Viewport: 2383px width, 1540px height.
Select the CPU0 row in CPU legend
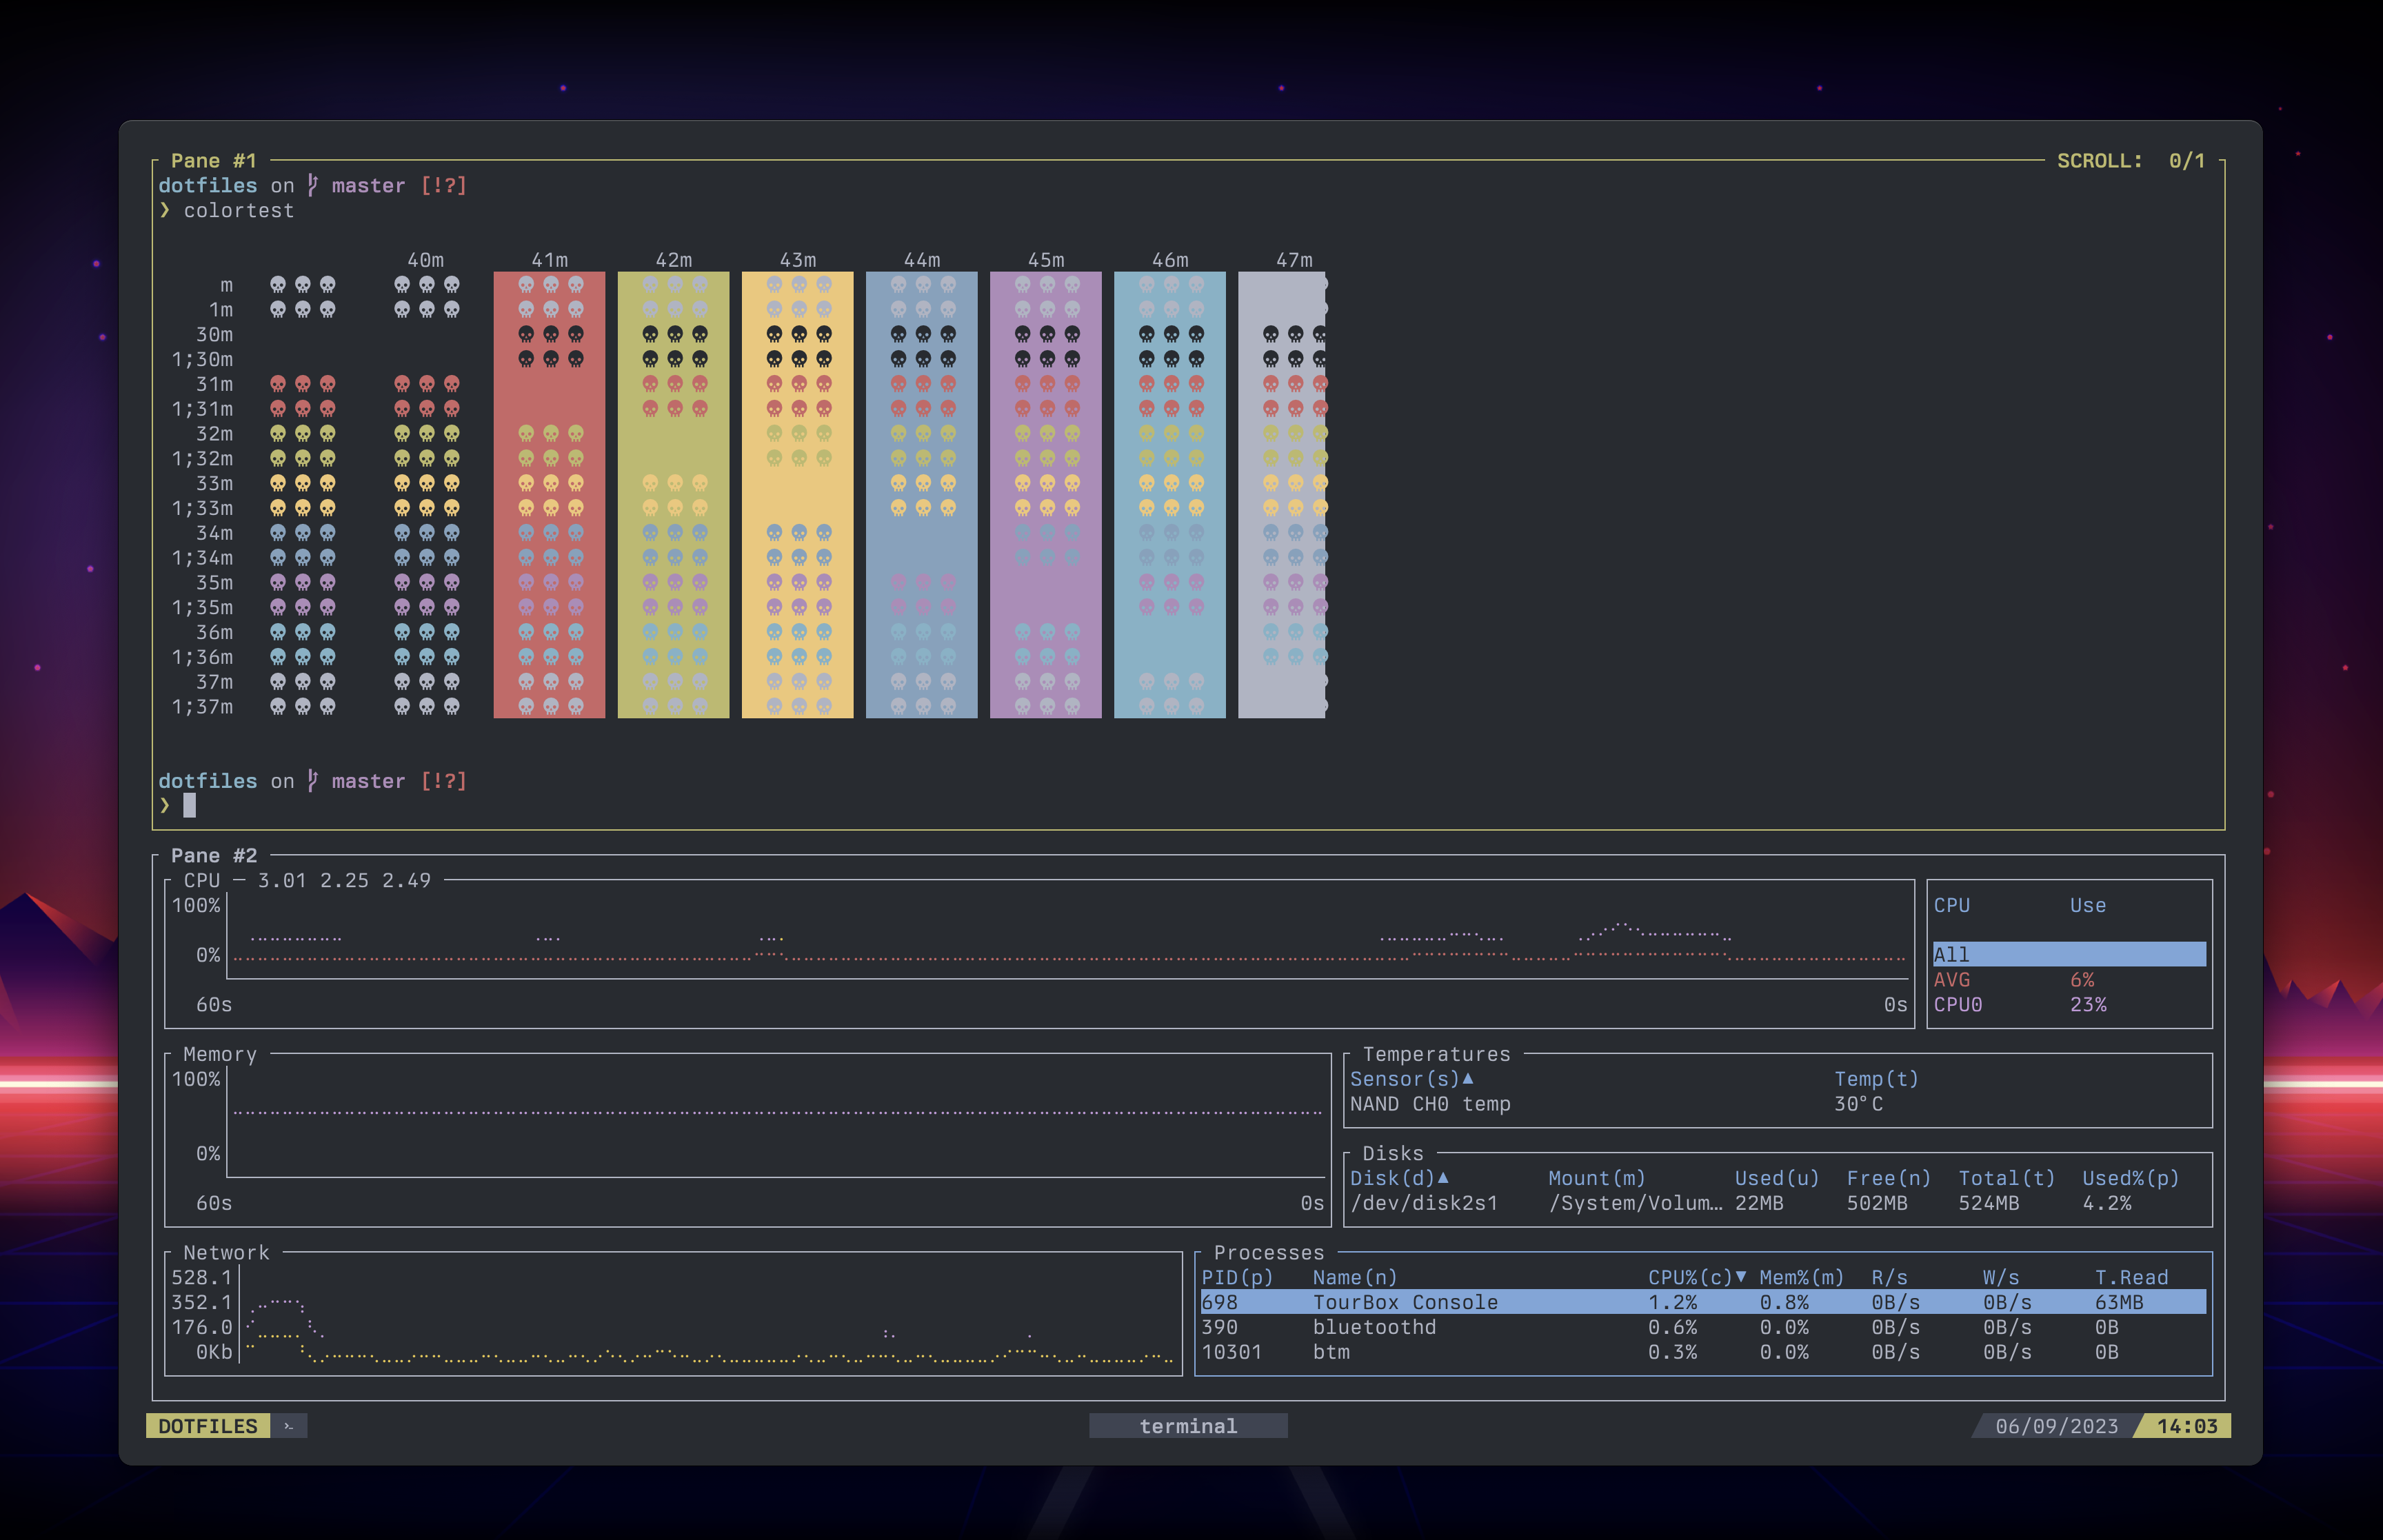pyautogui.click(x=2069, y=1004)
